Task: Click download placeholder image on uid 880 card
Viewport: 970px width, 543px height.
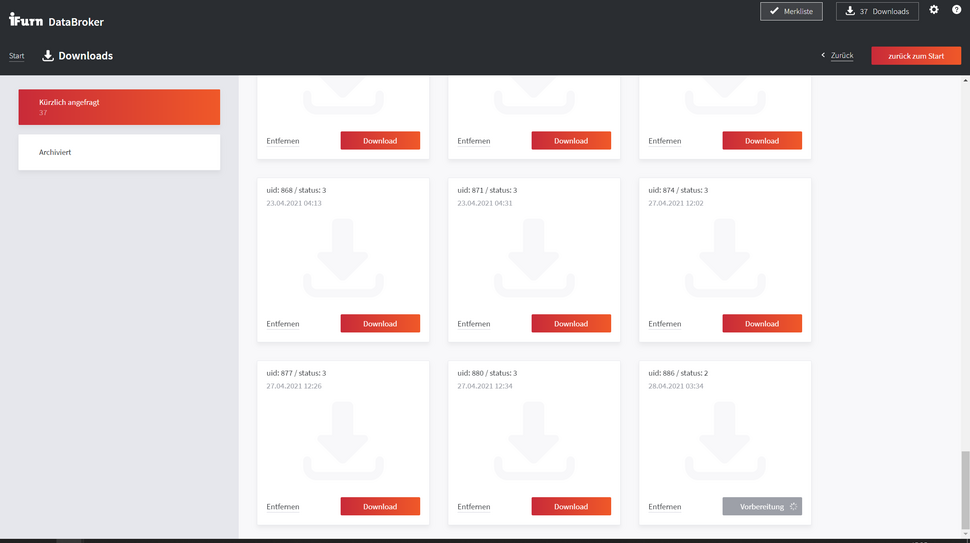Action: coord(534,441)
